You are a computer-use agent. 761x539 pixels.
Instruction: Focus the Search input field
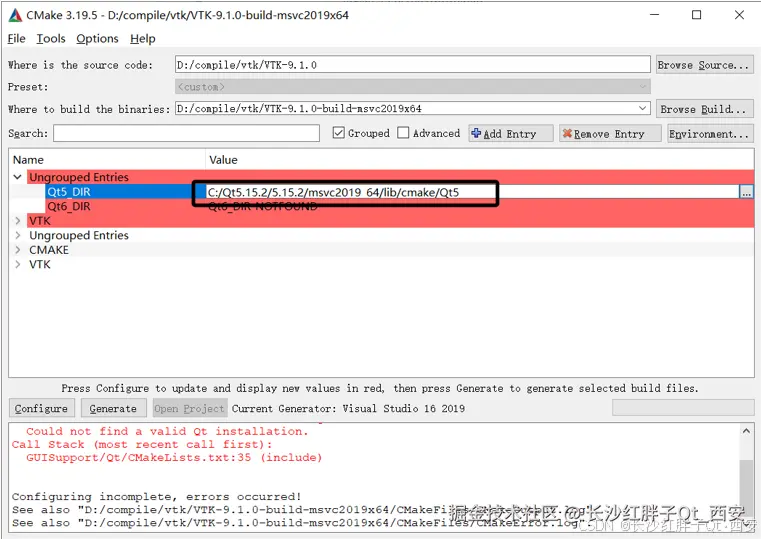coord(186,133)
